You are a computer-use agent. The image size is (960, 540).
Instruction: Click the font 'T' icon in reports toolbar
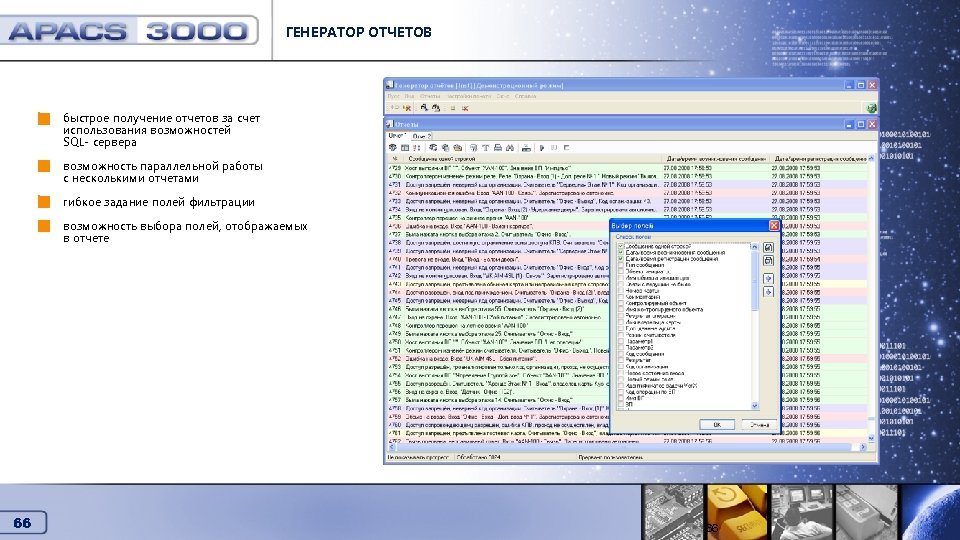[x=486, y=148]
